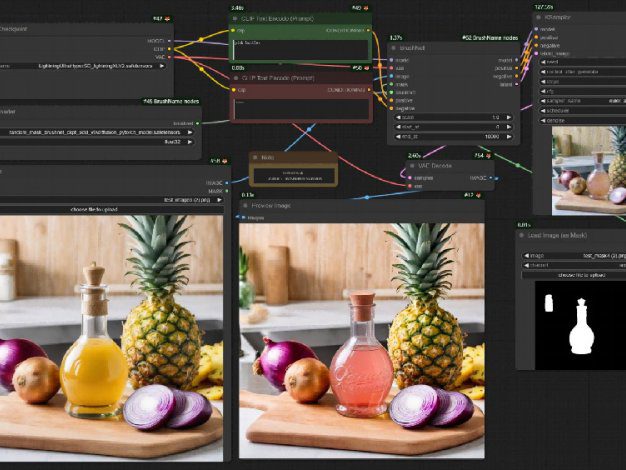This screenshot has width=626, height=470.
Task: Adjust the denoise value field in KSampler
Action: click(584, 120)
